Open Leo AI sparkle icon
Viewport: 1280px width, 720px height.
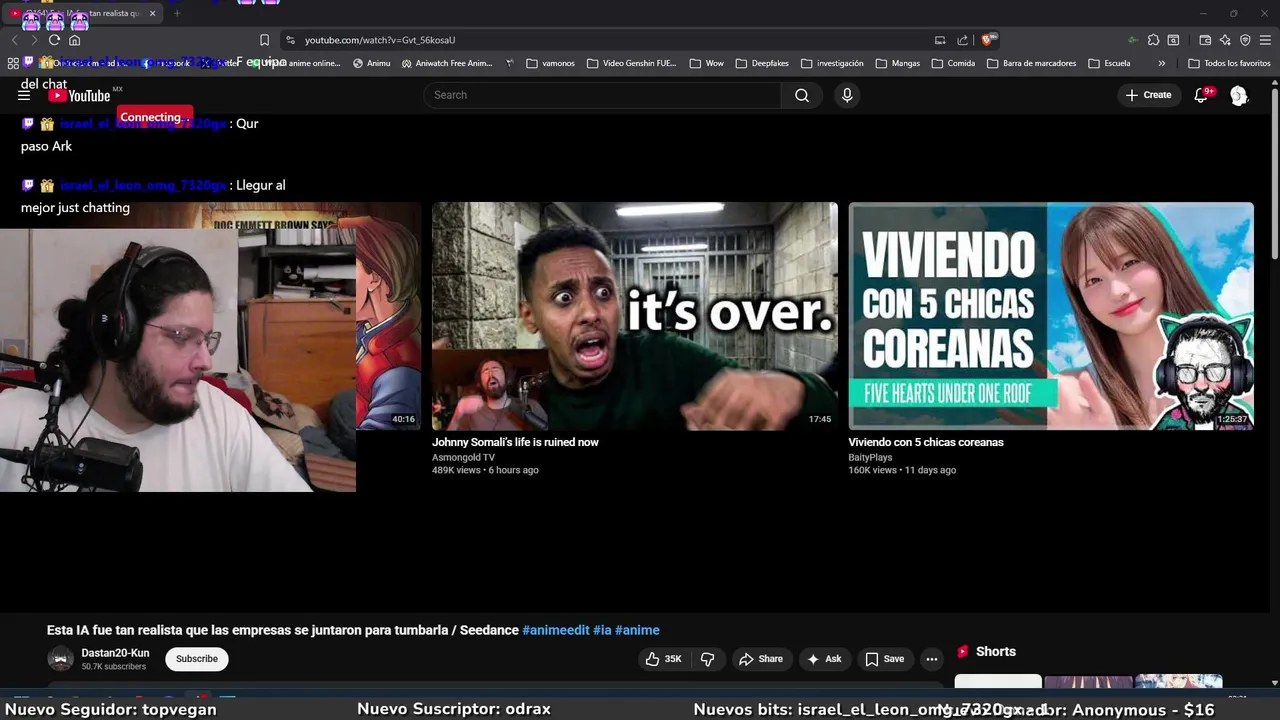tap(1225, 40)
